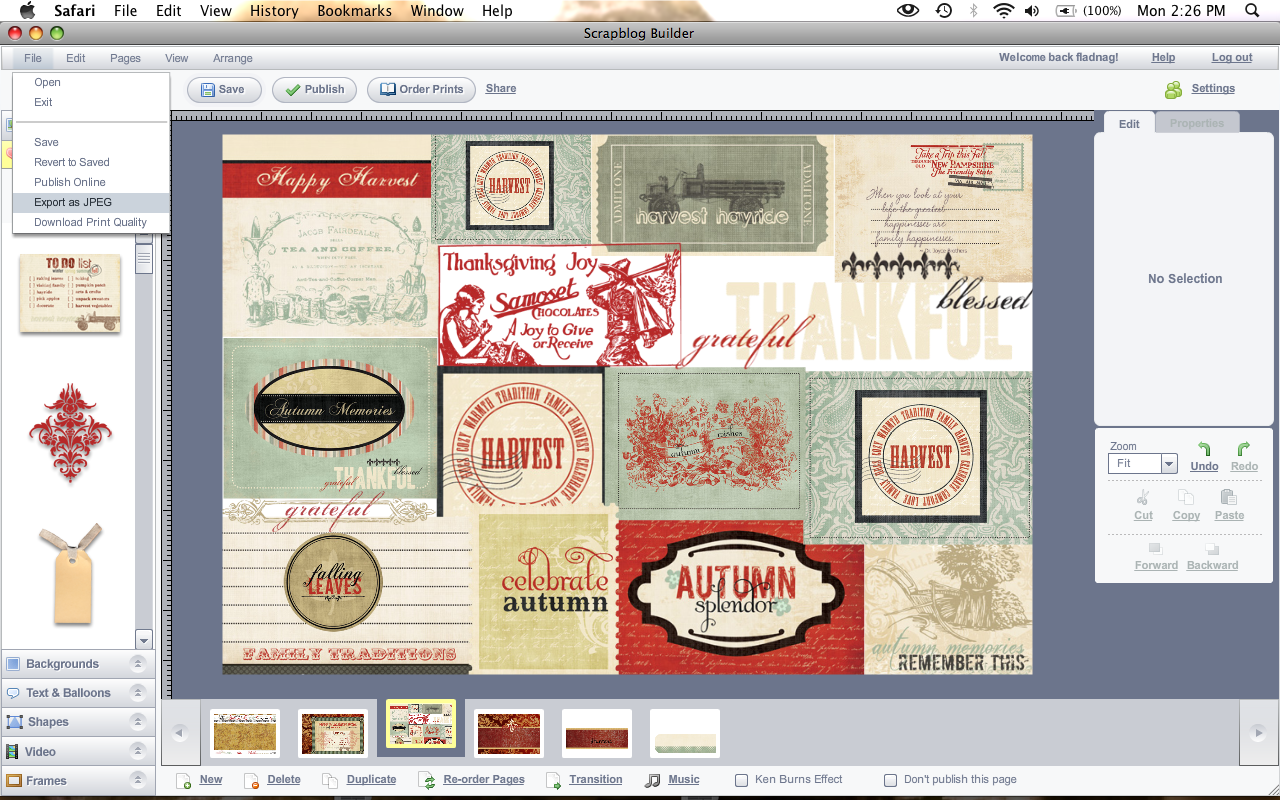Click the "No Selection" text

click(x=1185, y=279)
